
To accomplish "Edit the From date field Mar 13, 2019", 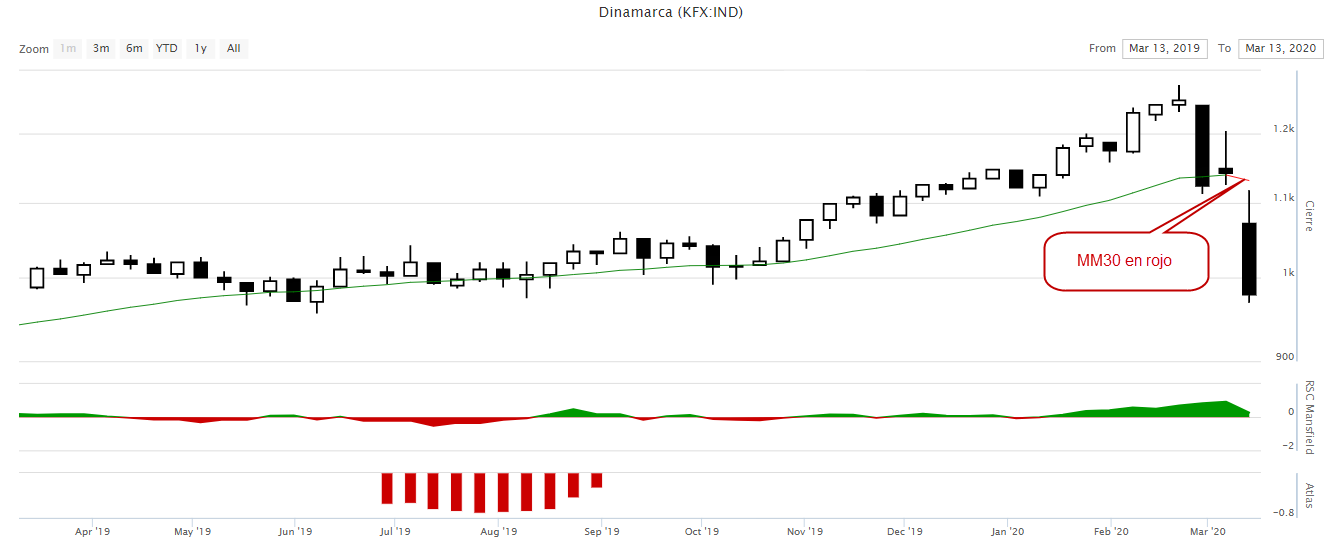I will 1165,48.
